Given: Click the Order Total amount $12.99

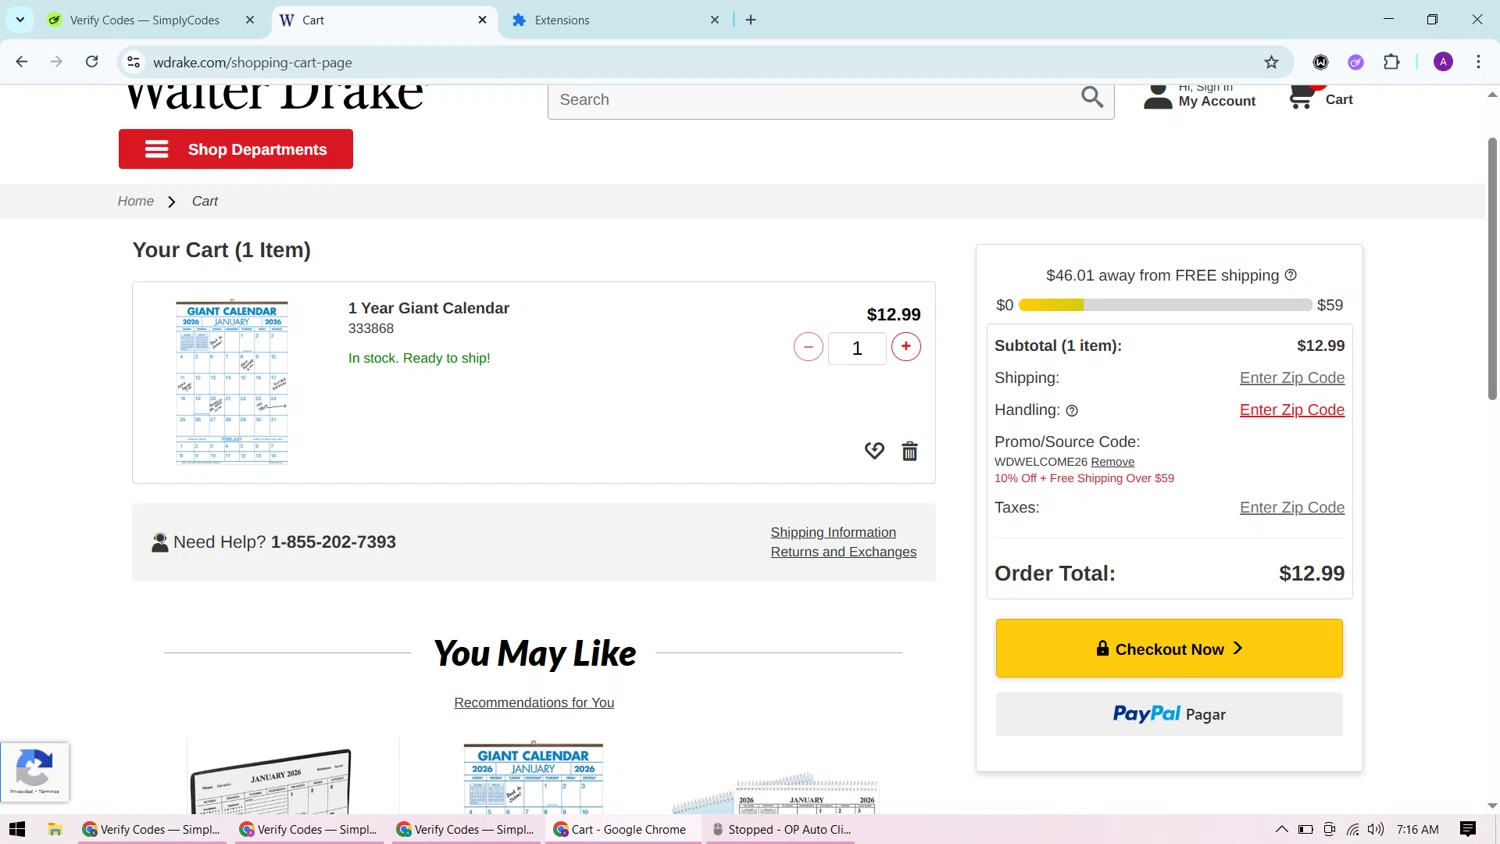Looking at the screenshot, I should [x=1312, y=573].
